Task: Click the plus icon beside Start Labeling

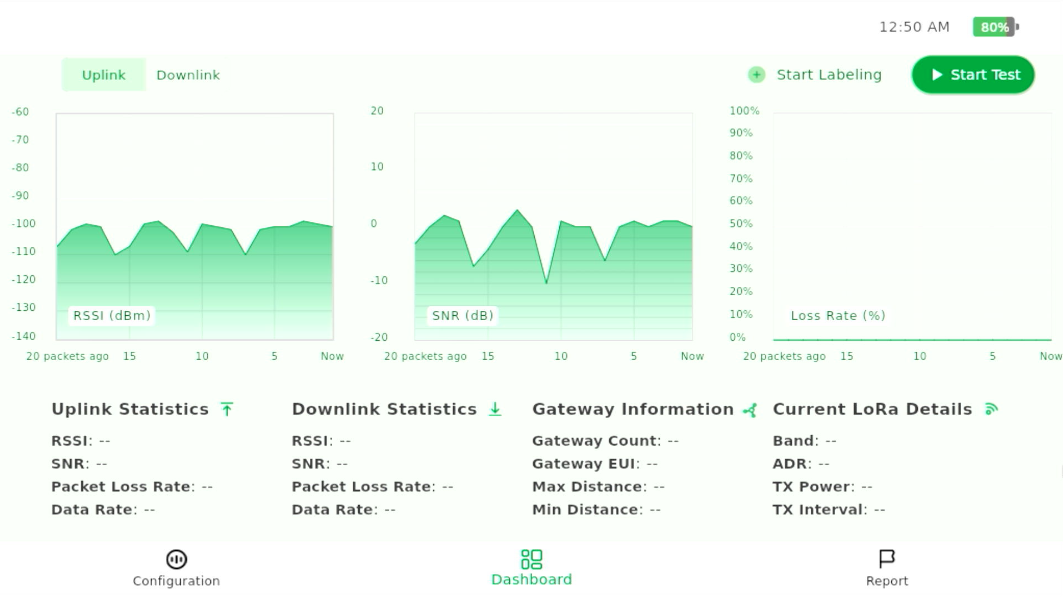Action: [757, 75]
